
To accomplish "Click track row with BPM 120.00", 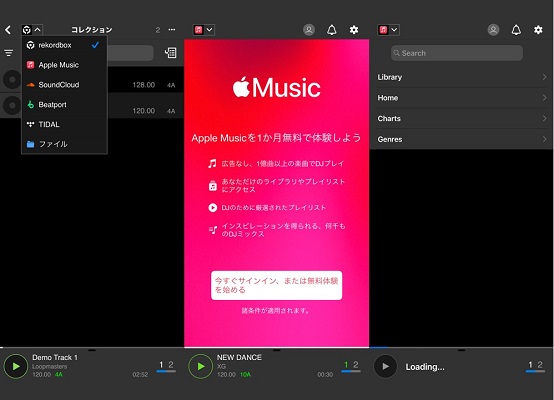I will click(145, 105).
